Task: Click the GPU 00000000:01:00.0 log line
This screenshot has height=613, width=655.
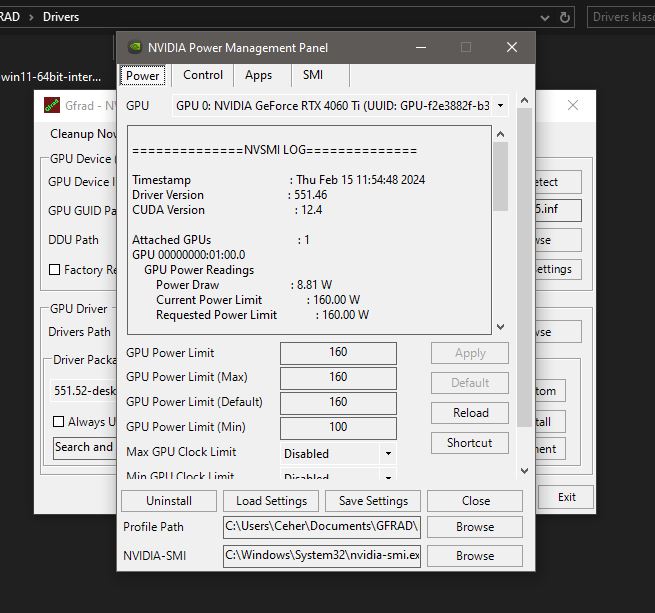Action: point(189,254)
